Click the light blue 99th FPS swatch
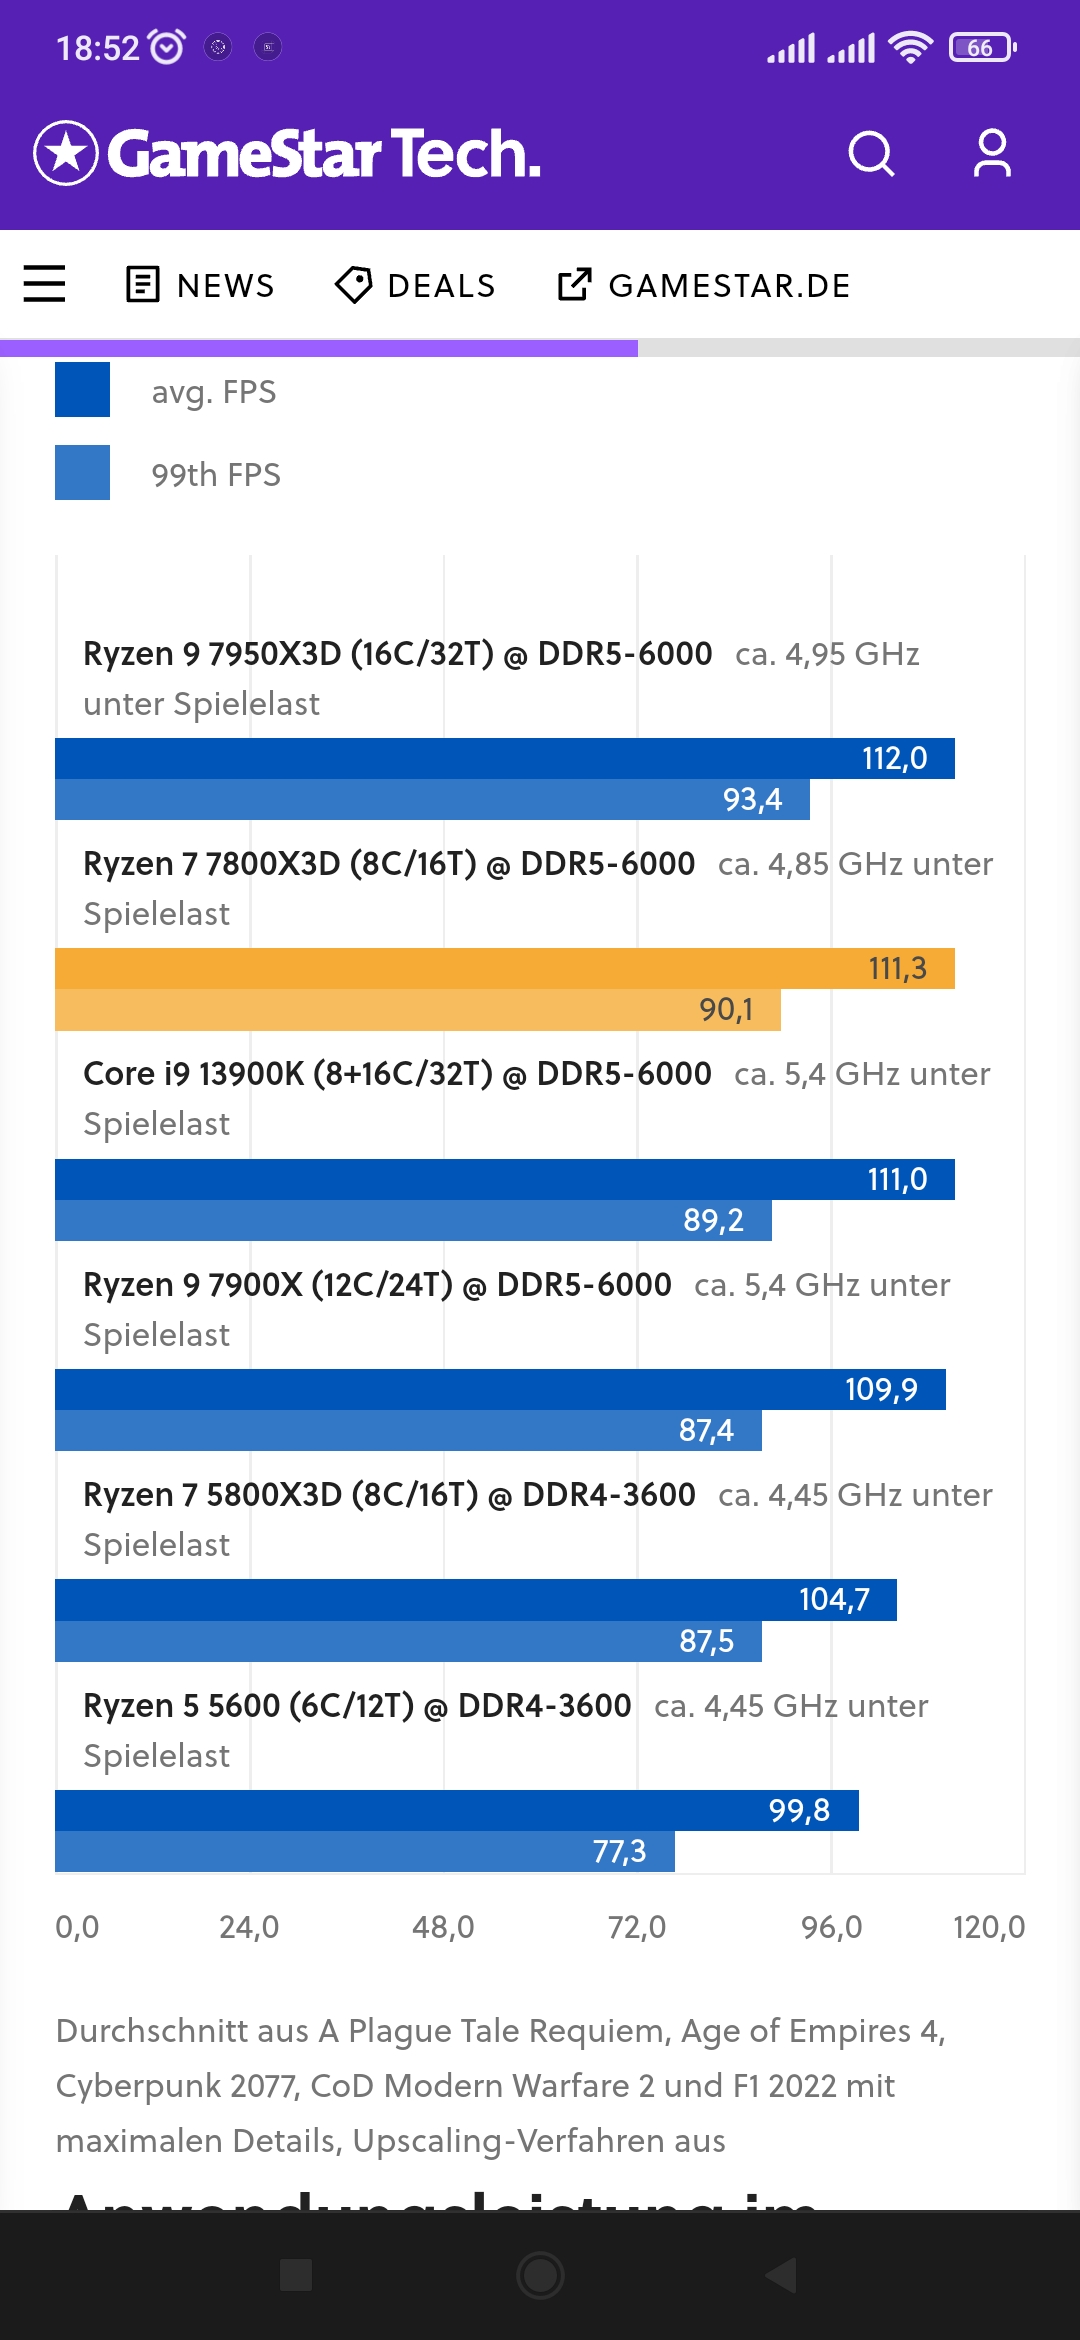1080x2340 pixels. [82, 473]
